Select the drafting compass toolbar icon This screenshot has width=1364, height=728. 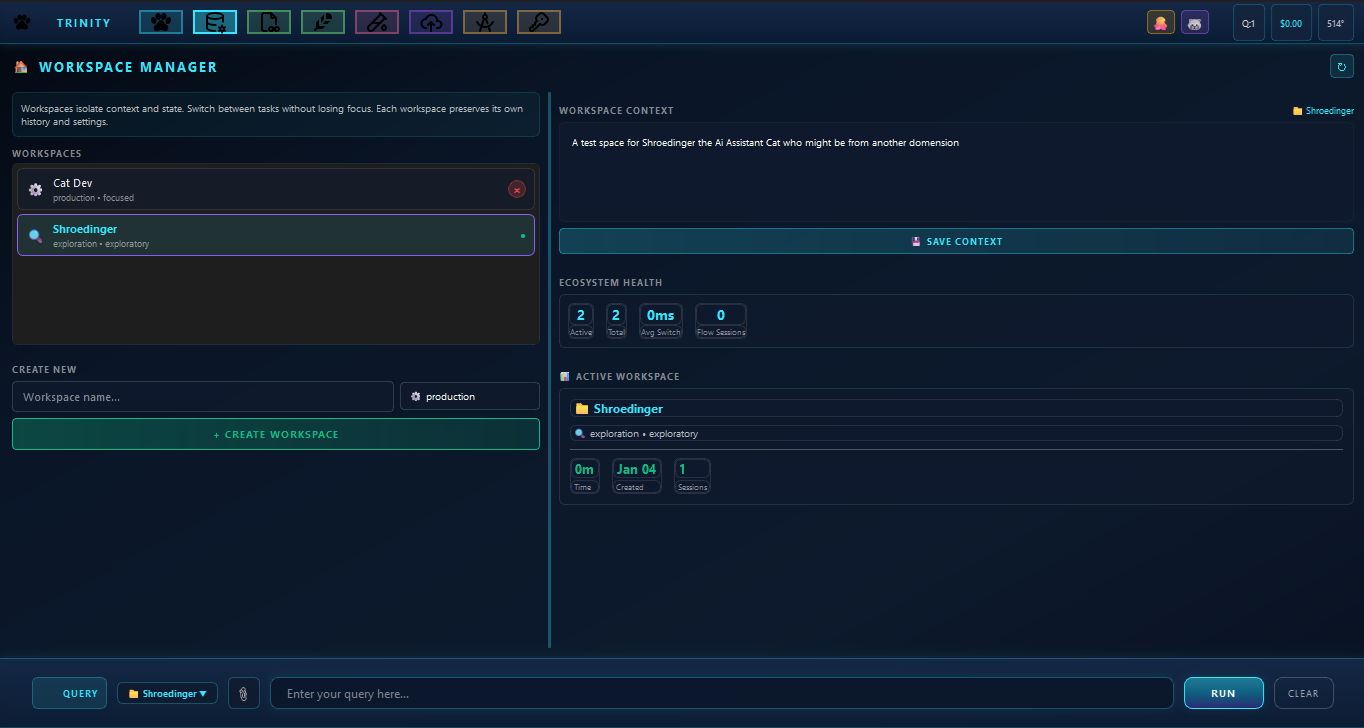click(484, 21)
